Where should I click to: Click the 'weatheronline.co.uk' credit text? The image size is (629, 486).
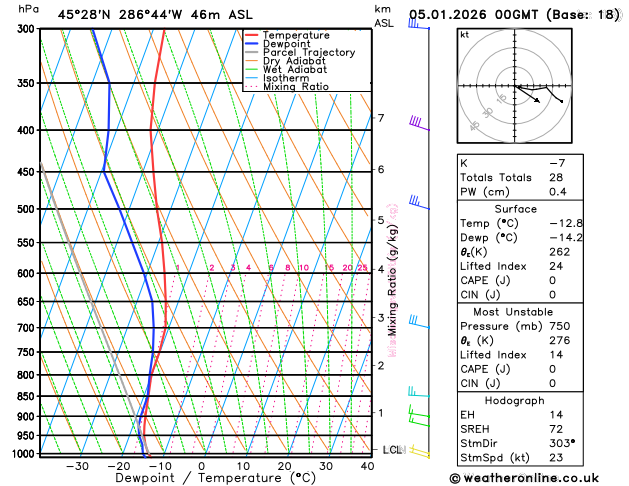click(531, 478)
